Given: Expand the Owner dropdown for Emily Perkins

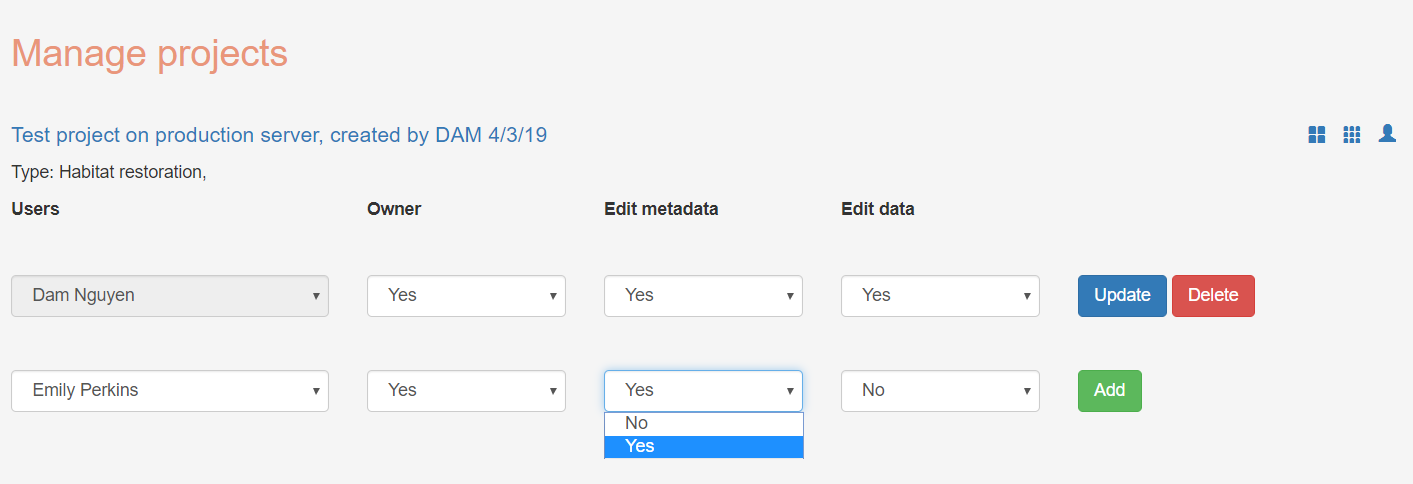Looking at the screenshot, I should (x=466, y=391).
